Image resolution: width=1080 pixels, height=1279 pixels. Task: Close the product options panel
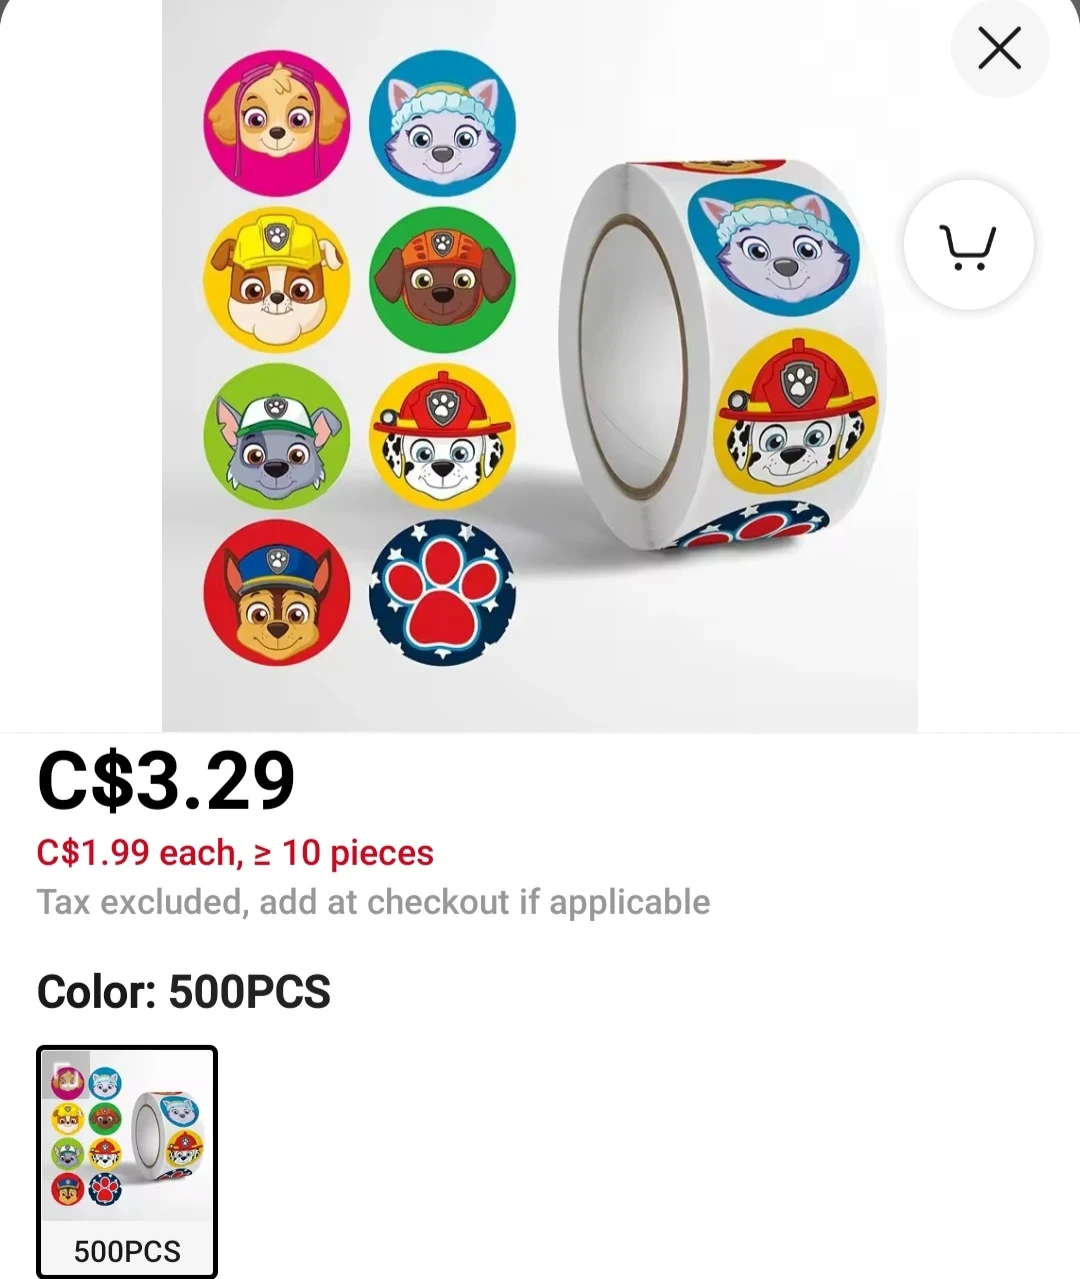tap(999, 48)
